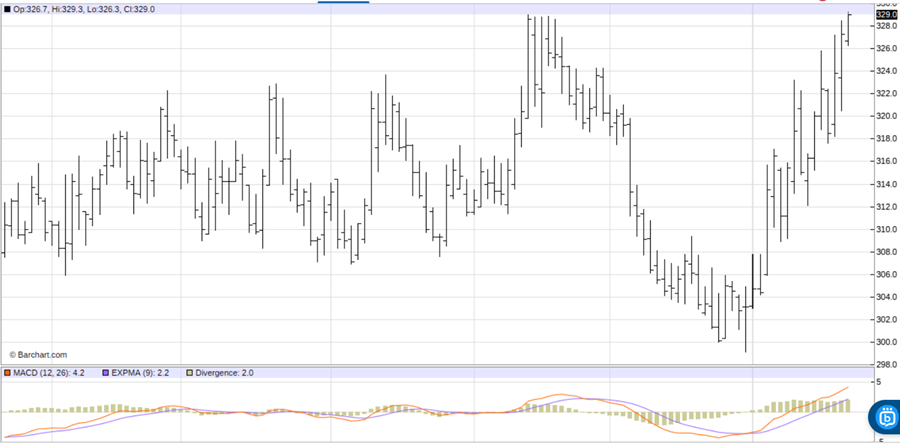Click the 324.0 price axis label
This screenshot has height=445, width=900.
pos(886,71)
